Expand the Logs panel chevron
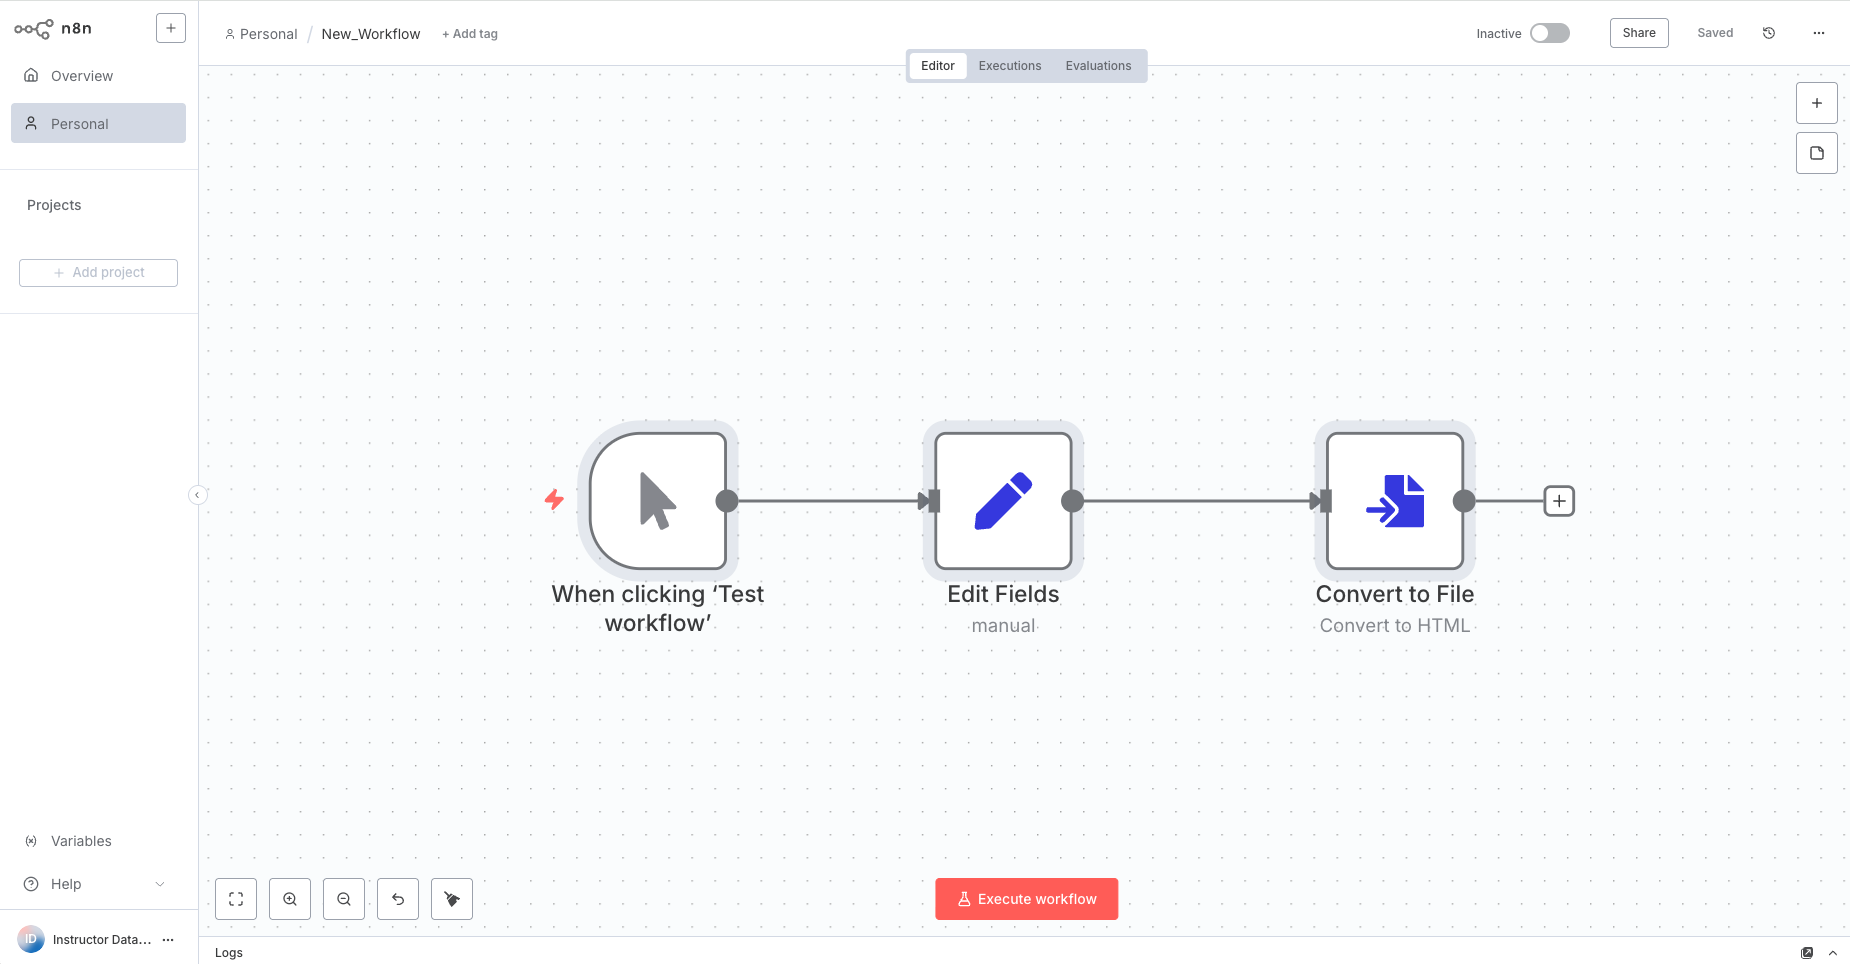Image resolution: width=1850 pixels, height=964 pixels. [x=1833, y=953]
